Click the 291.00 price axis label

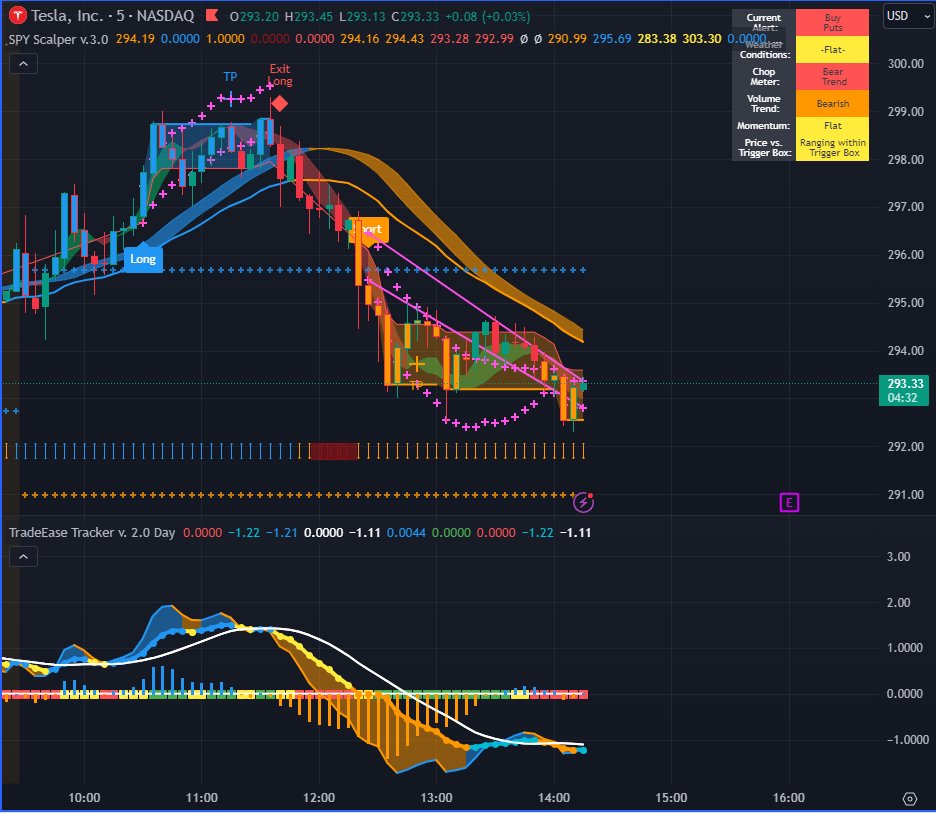[x=905, y=494]
